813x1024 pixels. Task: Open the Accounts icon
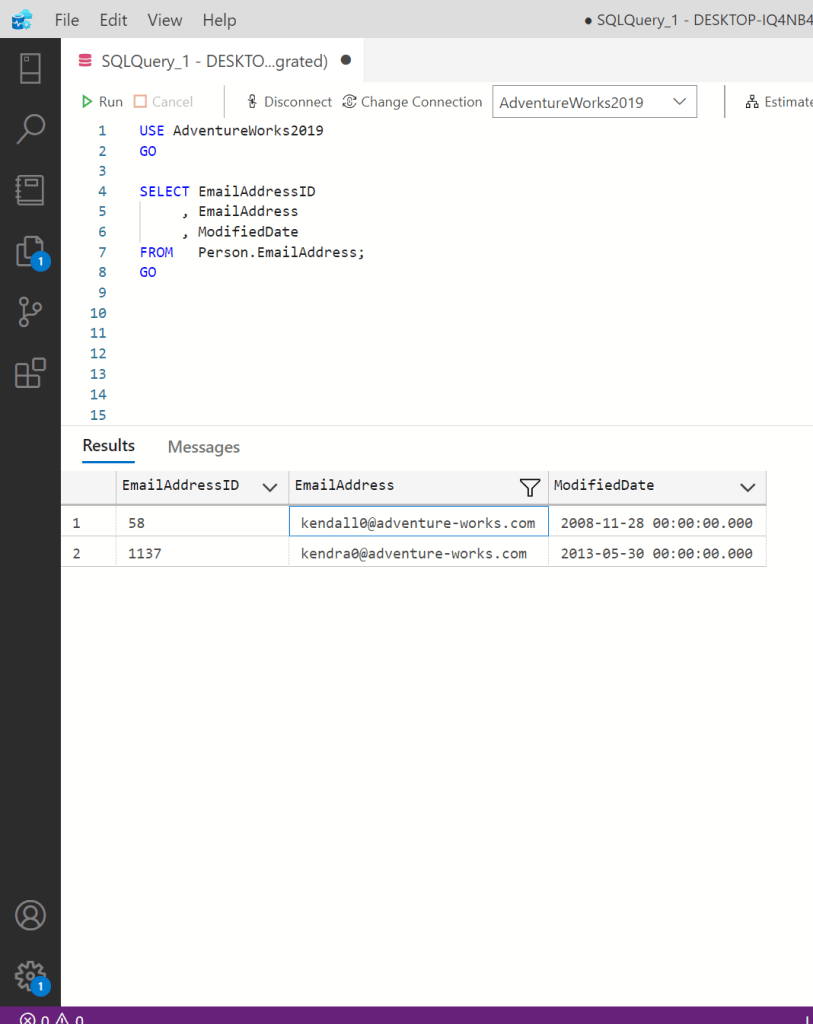pyautogui.click(x=30, y=915)
